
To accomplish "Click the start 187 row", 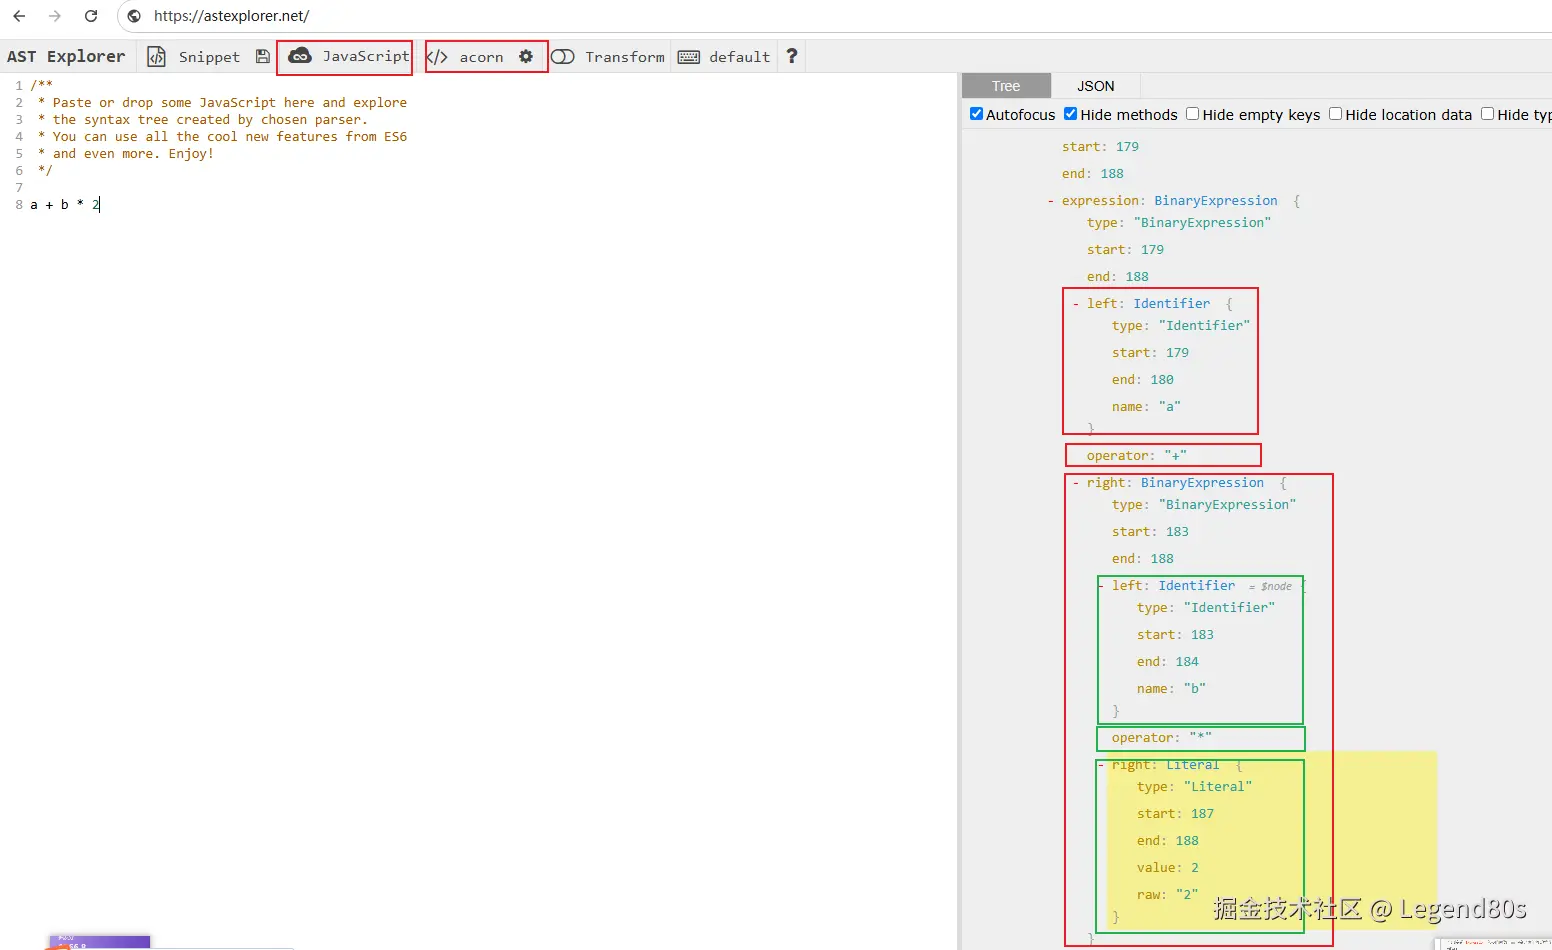I will (1175, 814).
